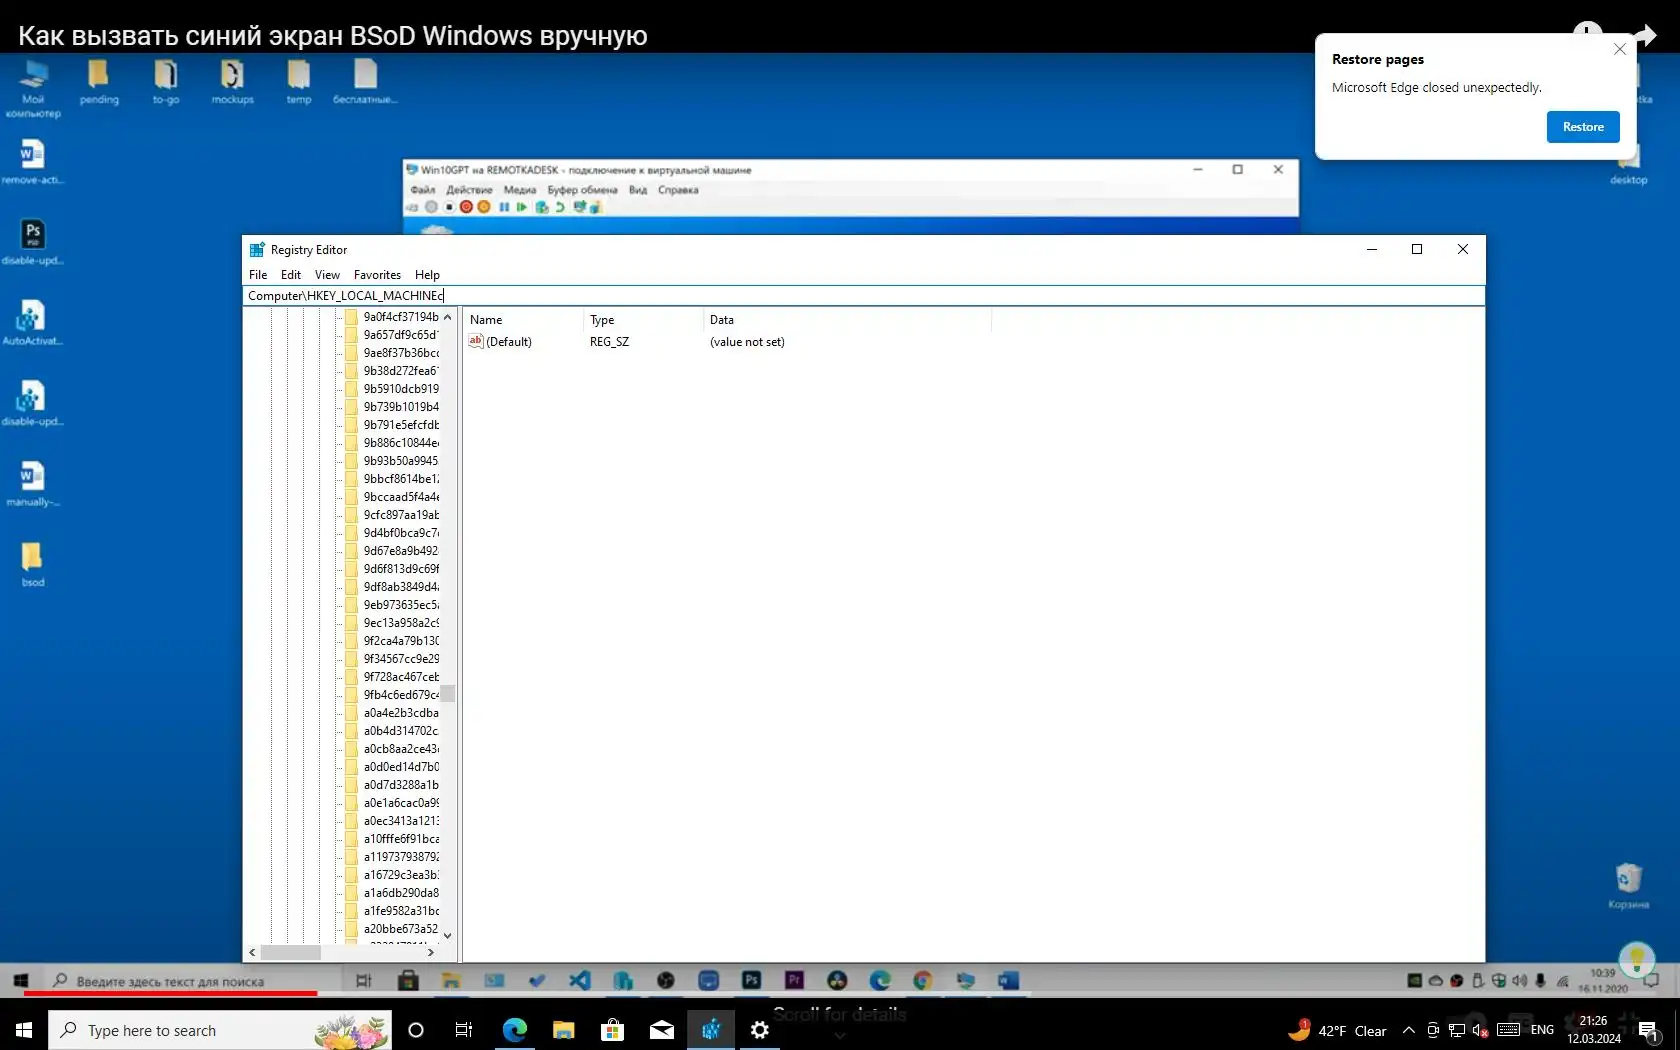Click the Start button on the bottom taskbar
This screenshot has height=1050, width=1680.
click(24, 1030)
